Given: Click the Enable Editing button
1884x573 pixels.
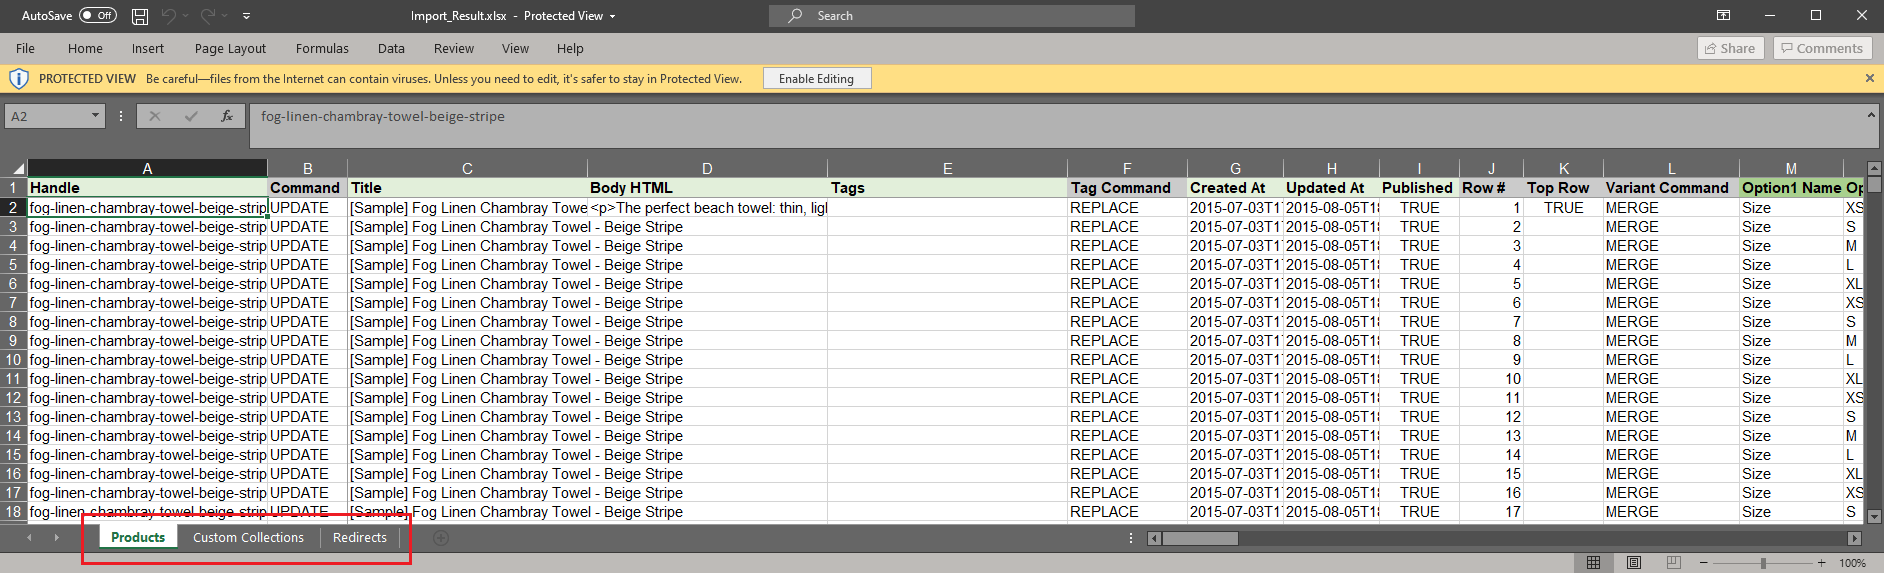Looking at the screenshot, I should (816, 78).
